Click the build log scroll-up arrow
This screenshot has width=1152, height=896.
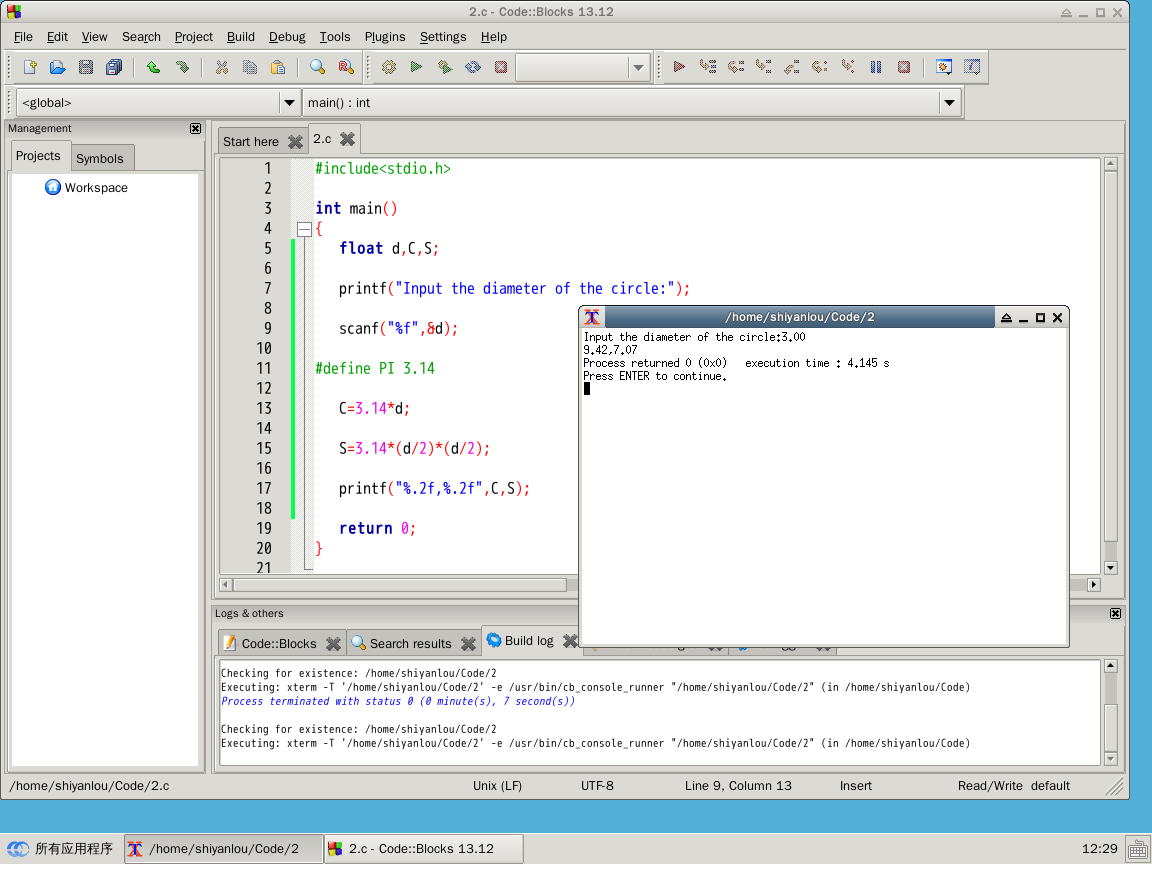point(1111,666)
